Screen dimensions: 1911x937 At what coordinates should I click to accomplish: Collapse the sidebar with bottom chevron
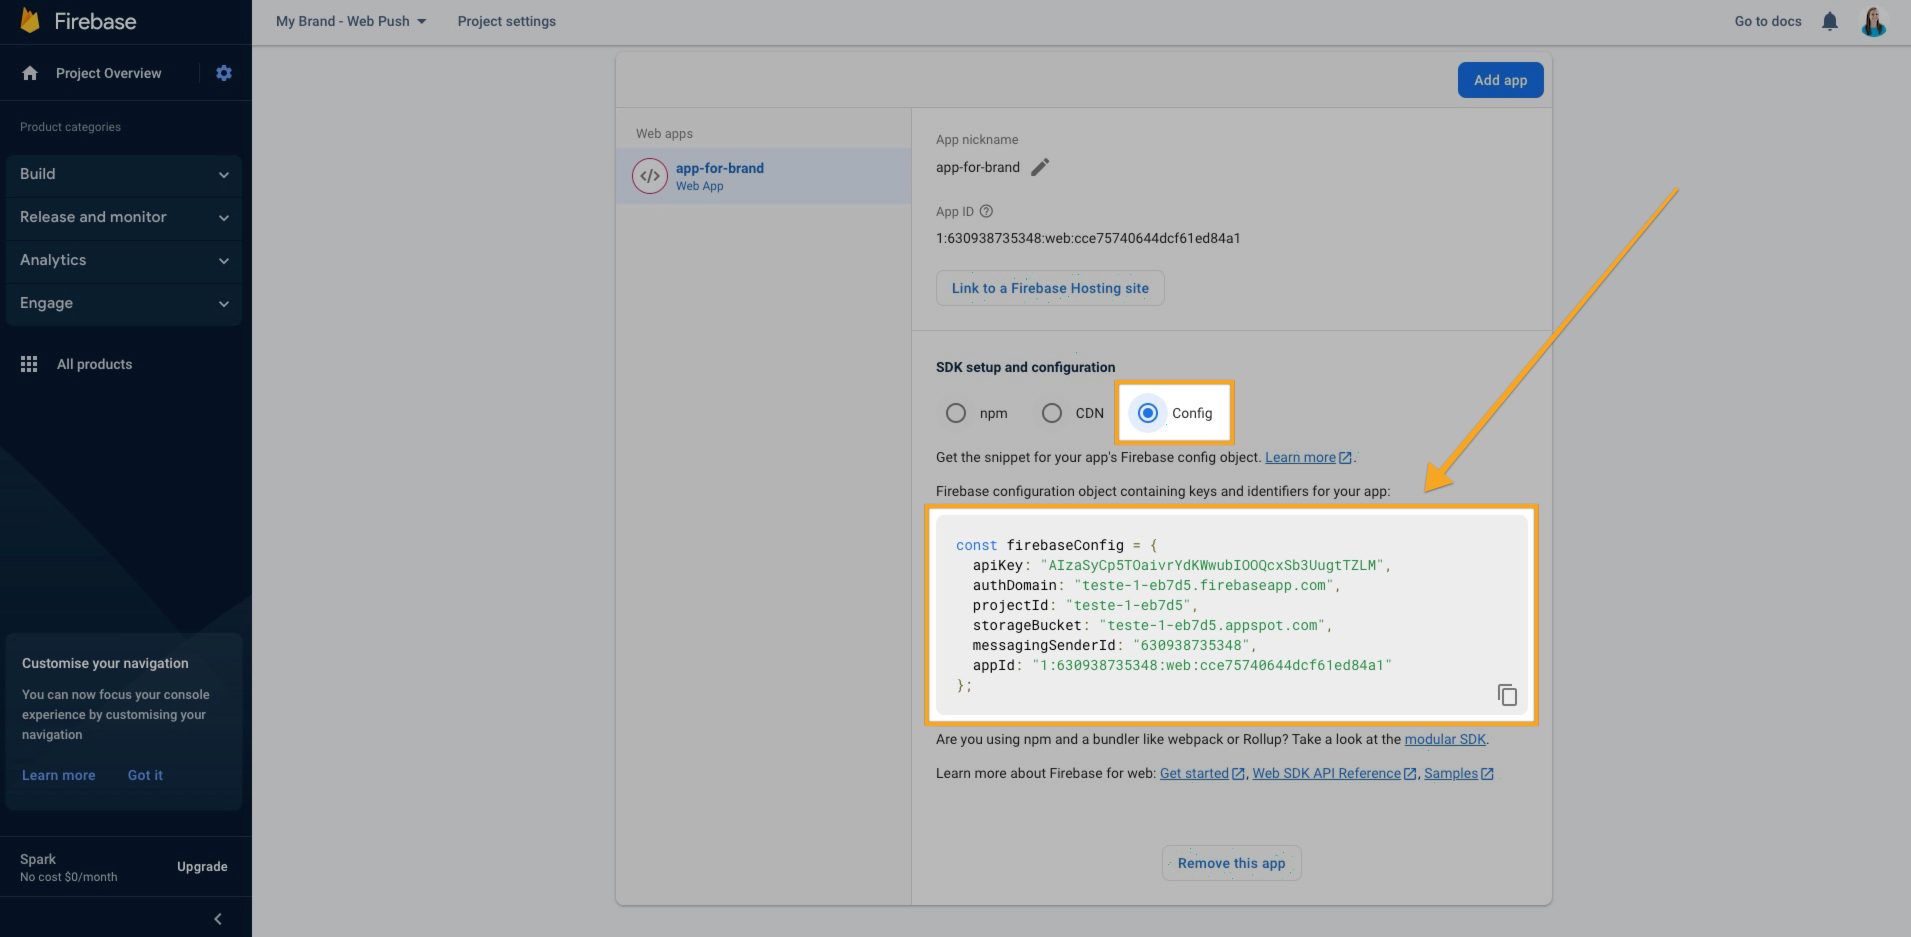point(218,919)
